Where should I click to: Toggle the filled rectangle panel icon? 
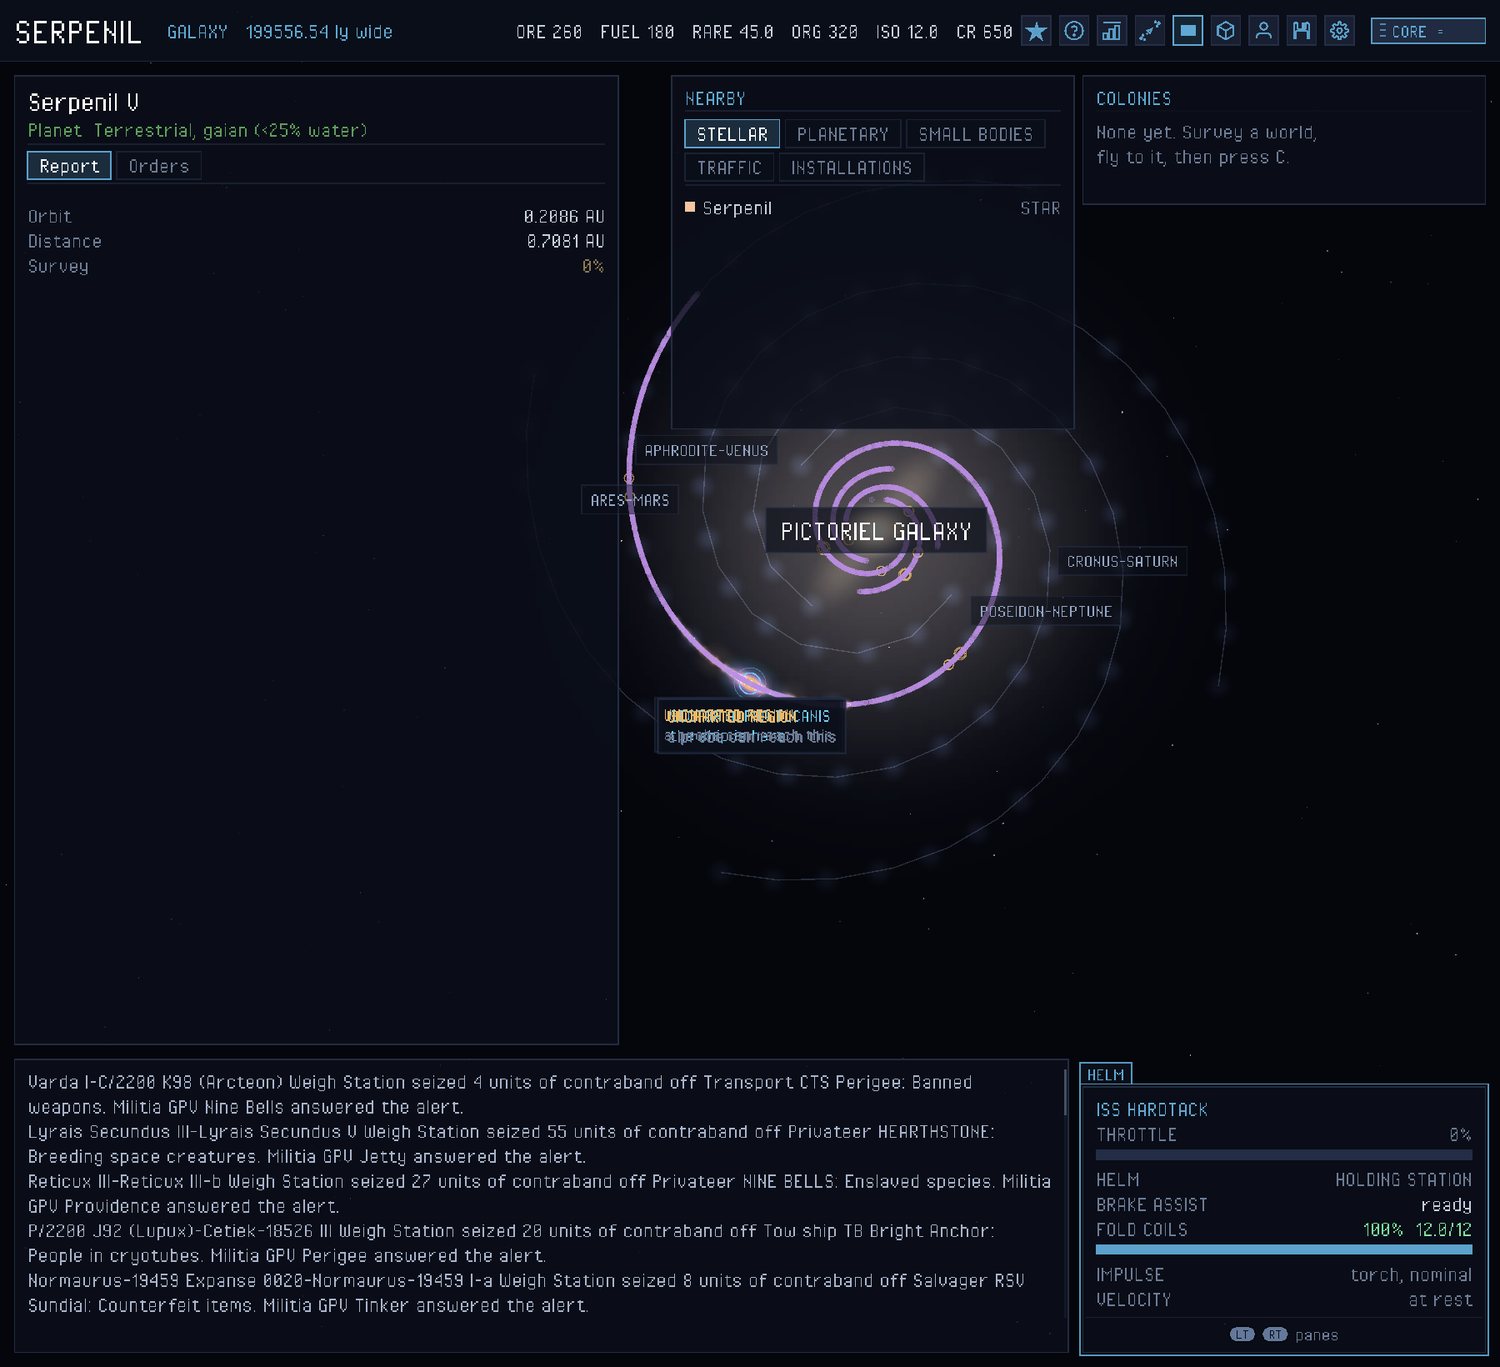1188,31
